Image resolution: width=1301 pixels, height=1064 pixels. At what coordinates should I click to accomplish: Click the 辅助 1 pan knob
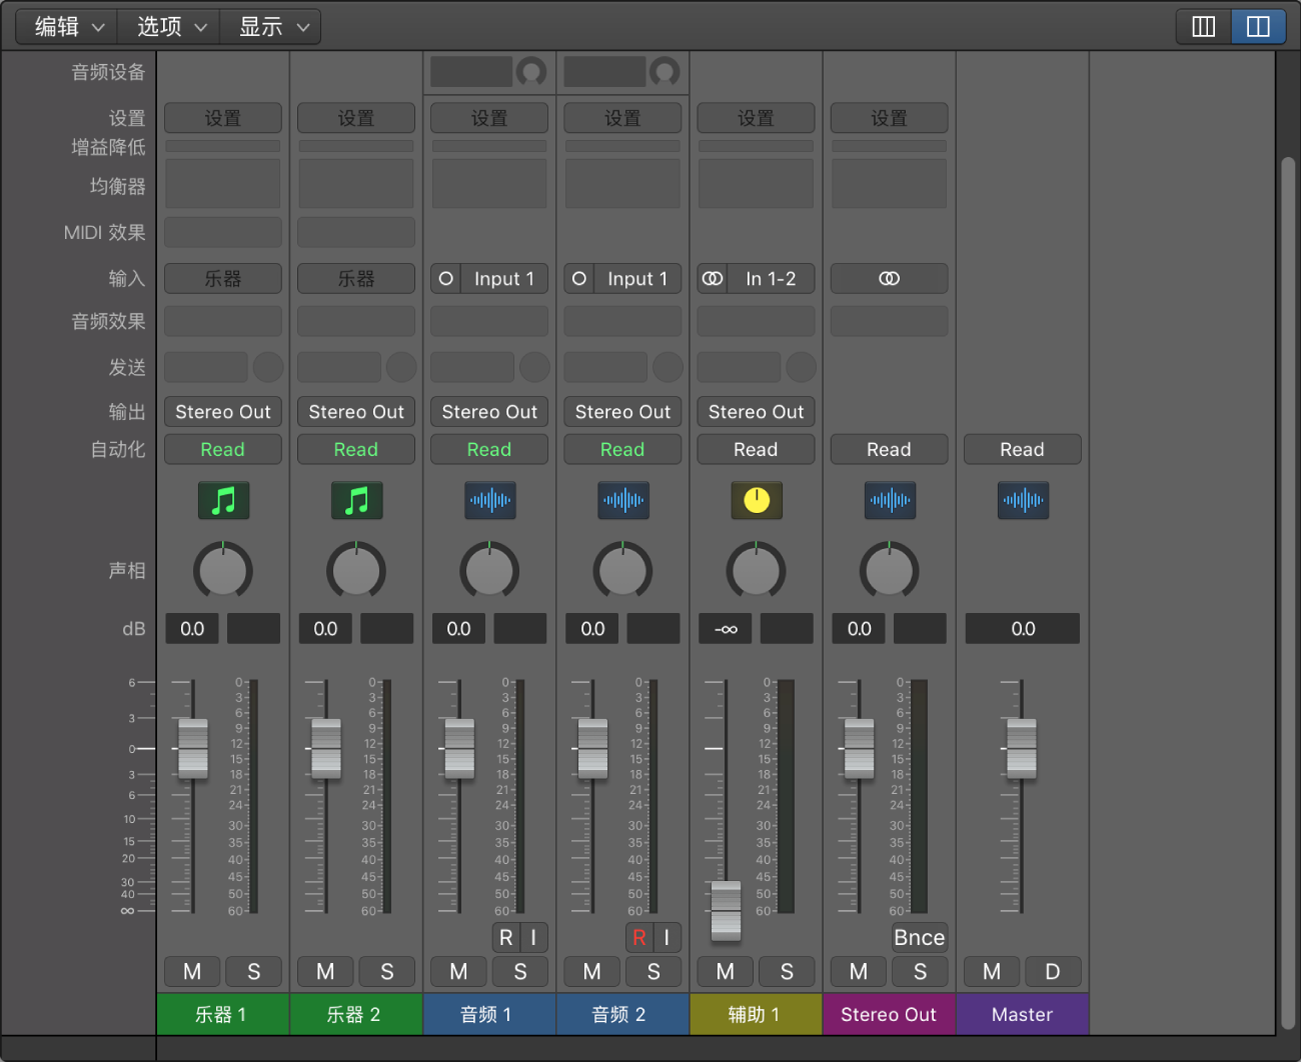756,571
